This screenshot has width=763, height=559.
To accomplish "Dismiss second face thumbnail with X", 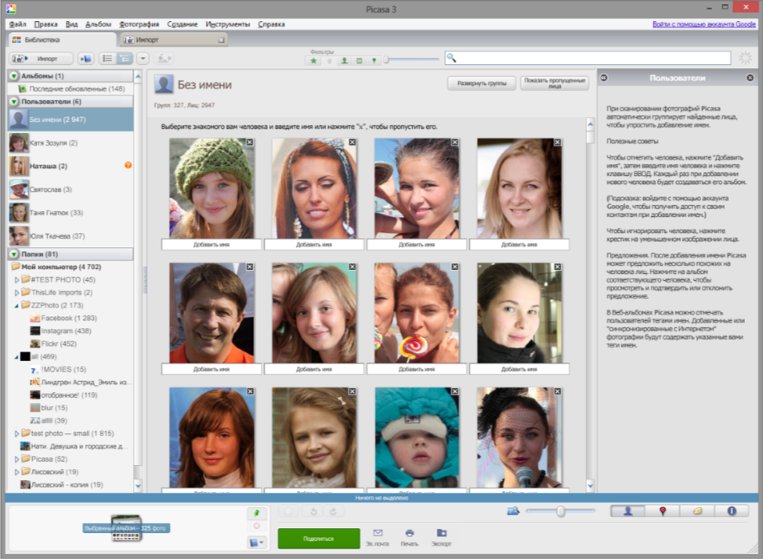I will click(352, 142).
